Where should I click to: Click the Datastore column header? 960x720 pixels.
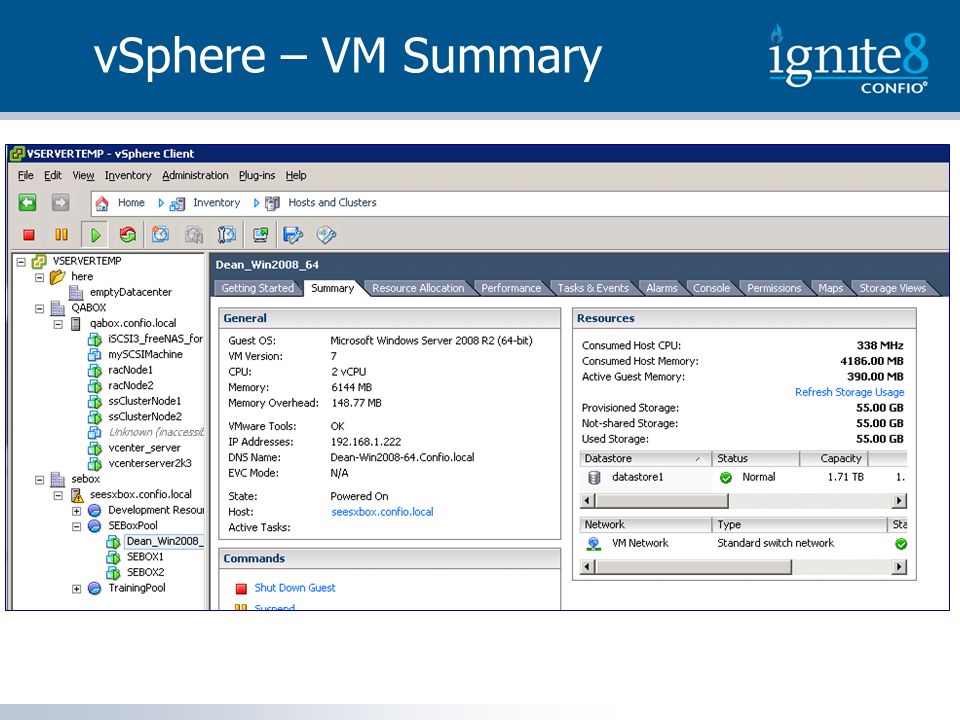tap(645, 459)
